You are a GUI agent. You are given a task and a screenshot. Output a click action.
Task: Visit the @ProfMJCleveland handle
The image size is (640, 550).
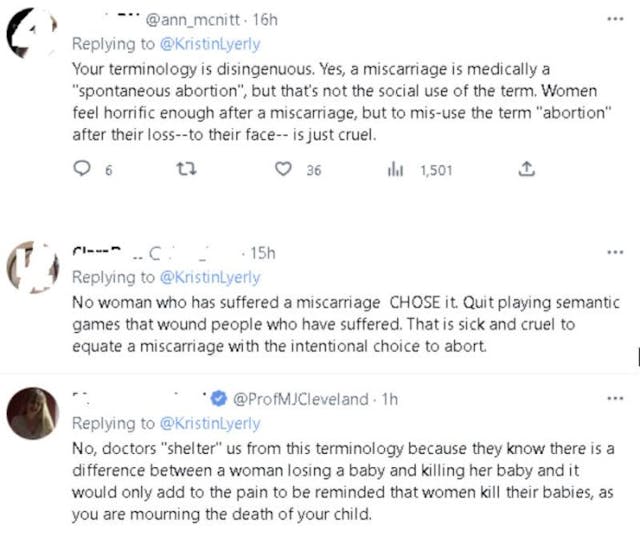(x=299, y=399)
